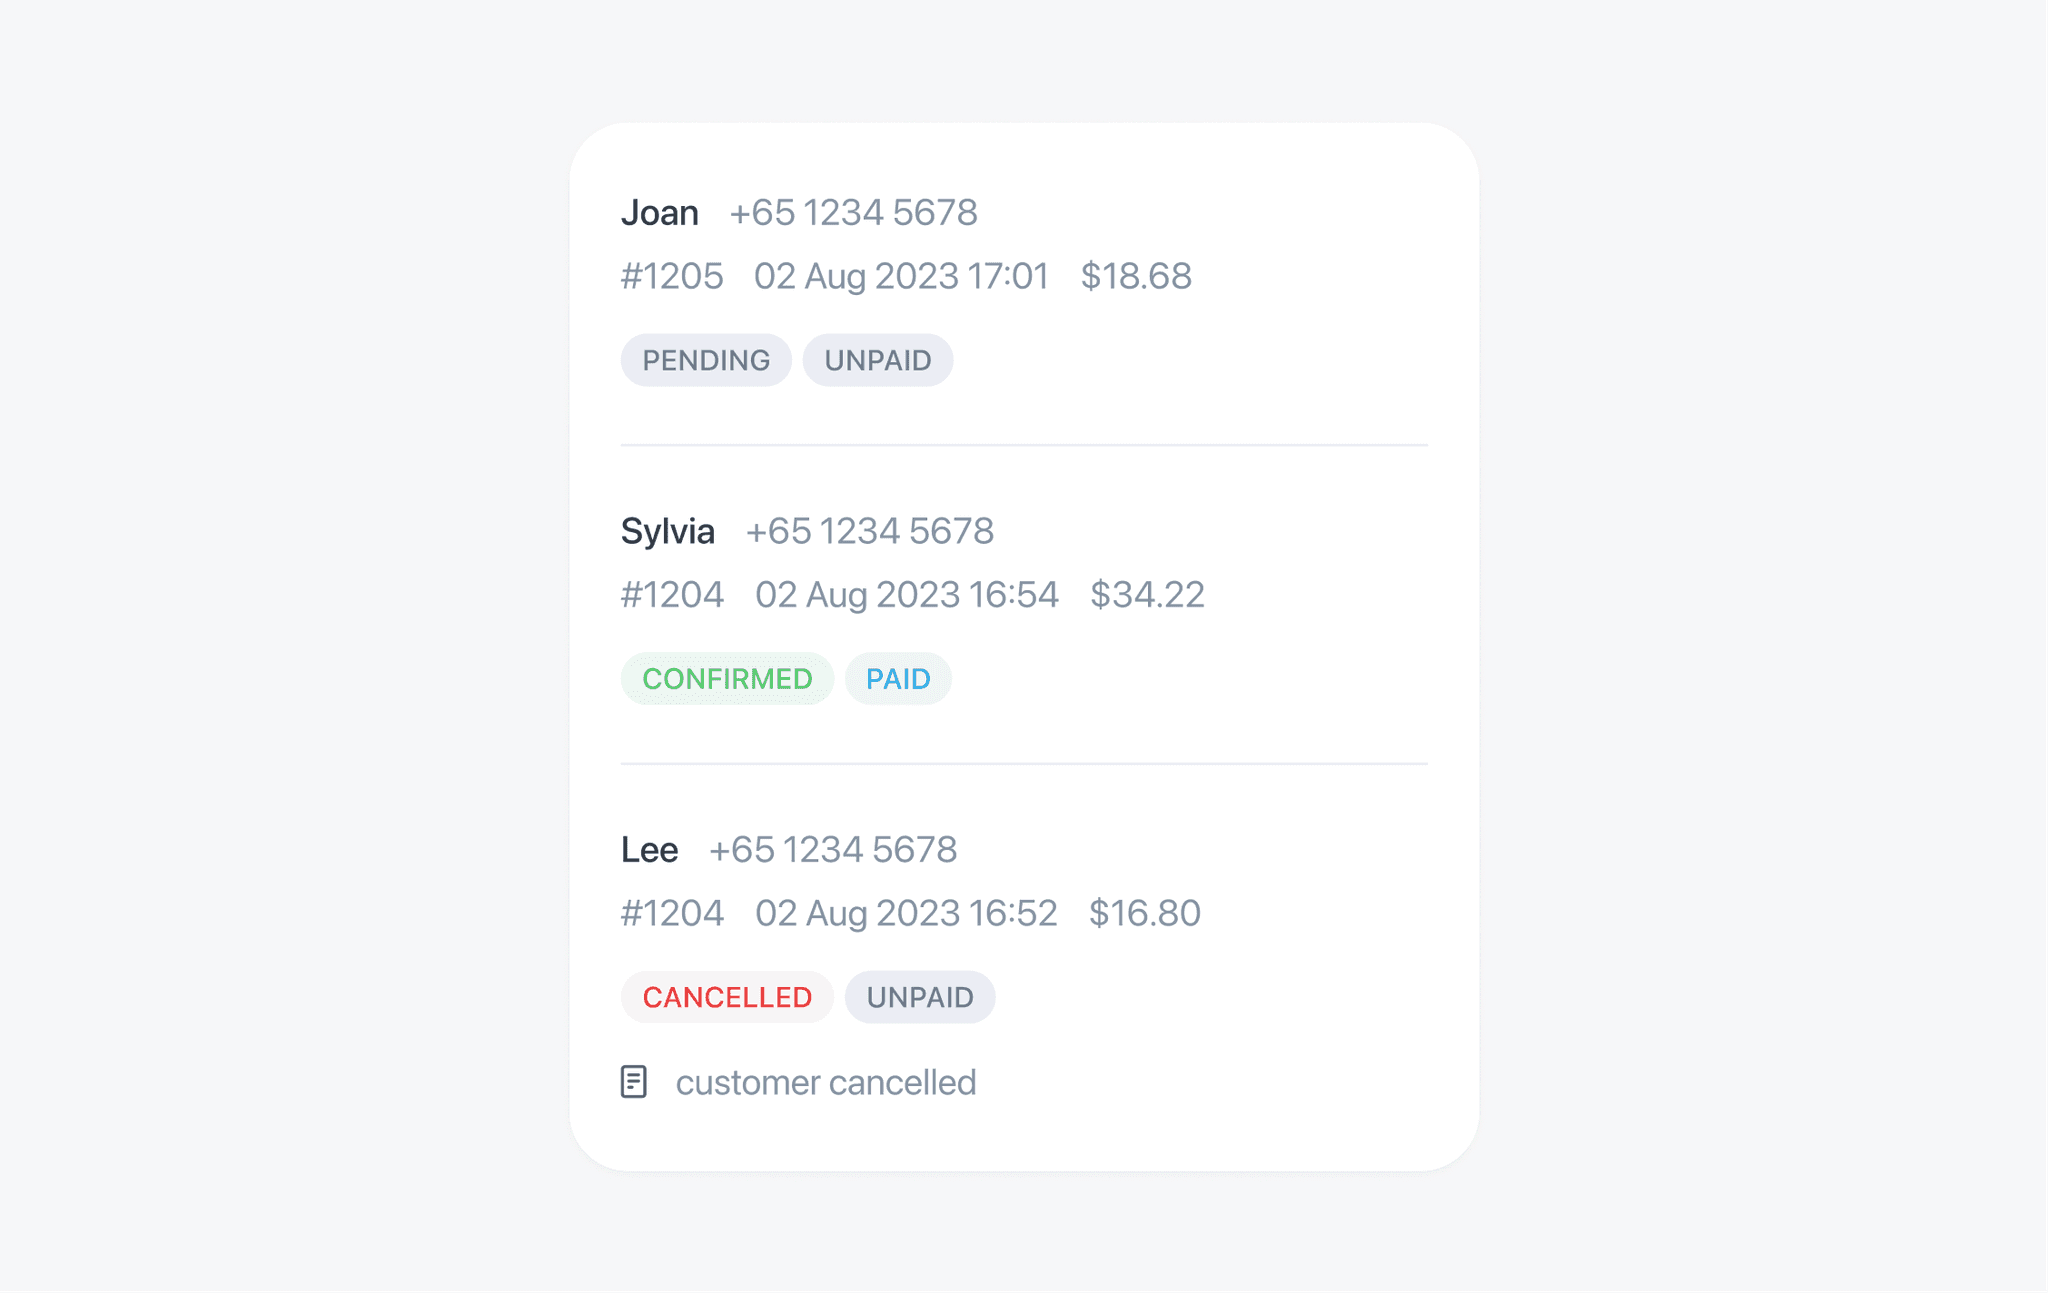
Task: Click Lee's phone number
Action: point(834,849)
